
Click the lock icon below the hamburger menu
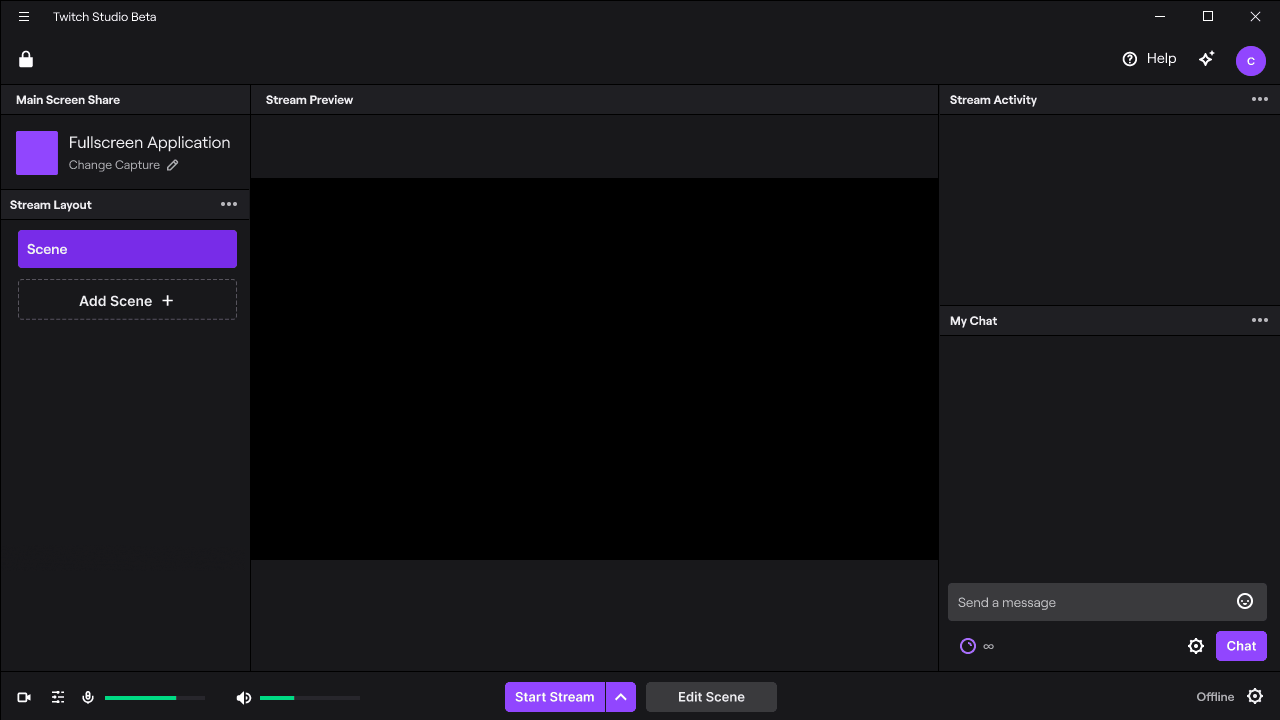tap(25, 58)
